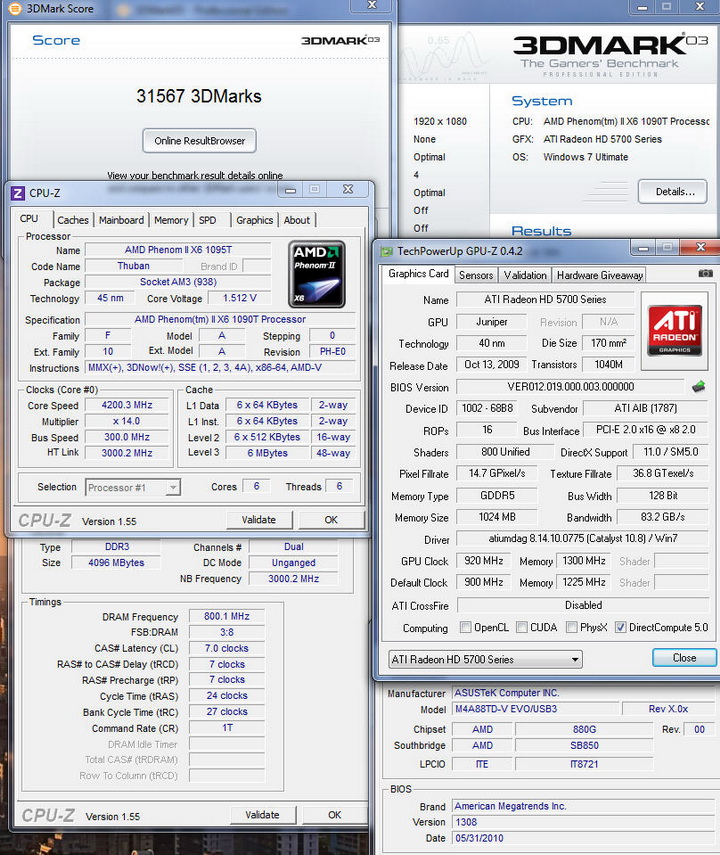Click the BIOS Date value 05/31/2010
The width and height of the screenshot is (720, 855).
point(584,838)
